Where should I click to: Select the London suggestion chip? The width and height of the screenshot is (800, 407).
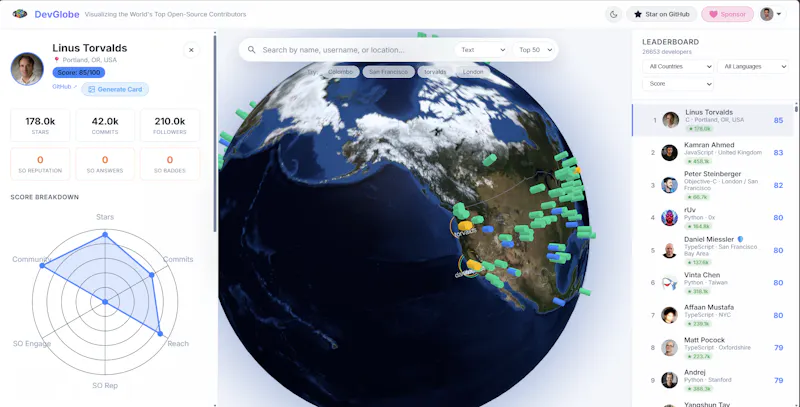[x=472, y=72]
